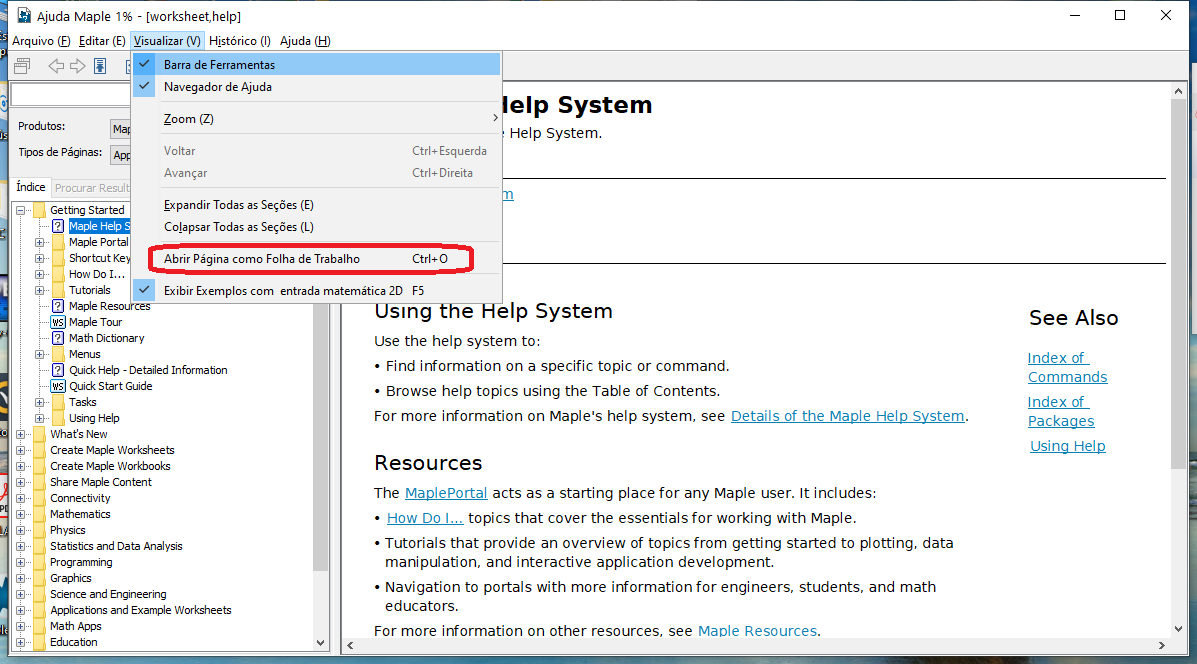Click the folder icon beside Physics

coord(40,530)
